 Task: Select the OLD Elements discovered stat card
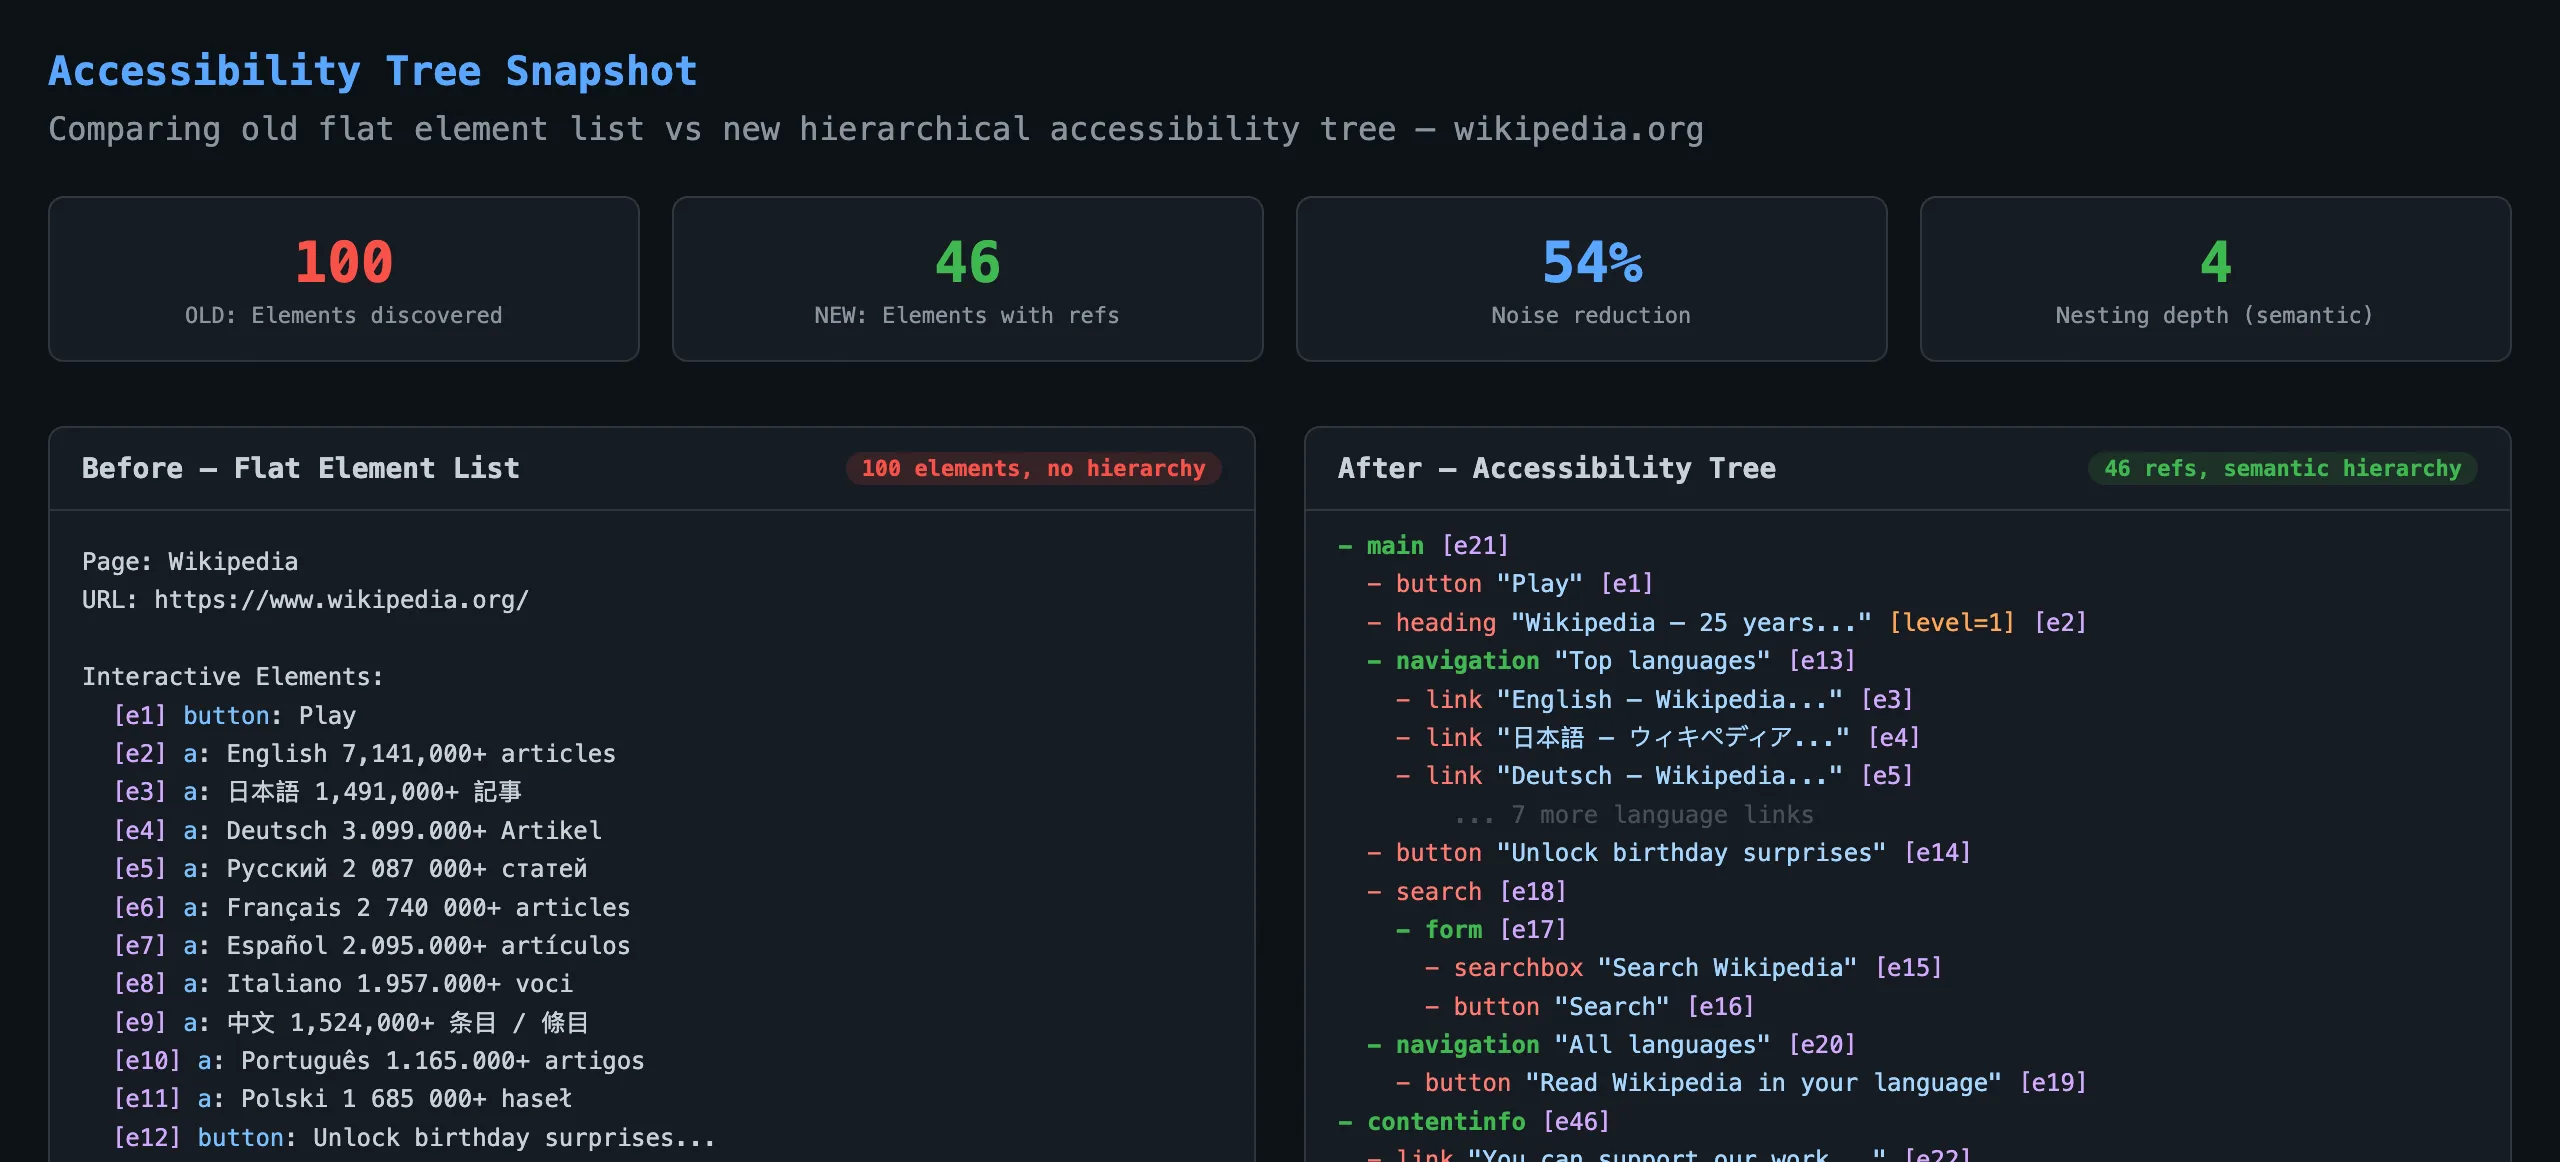[x=344, y=279]
